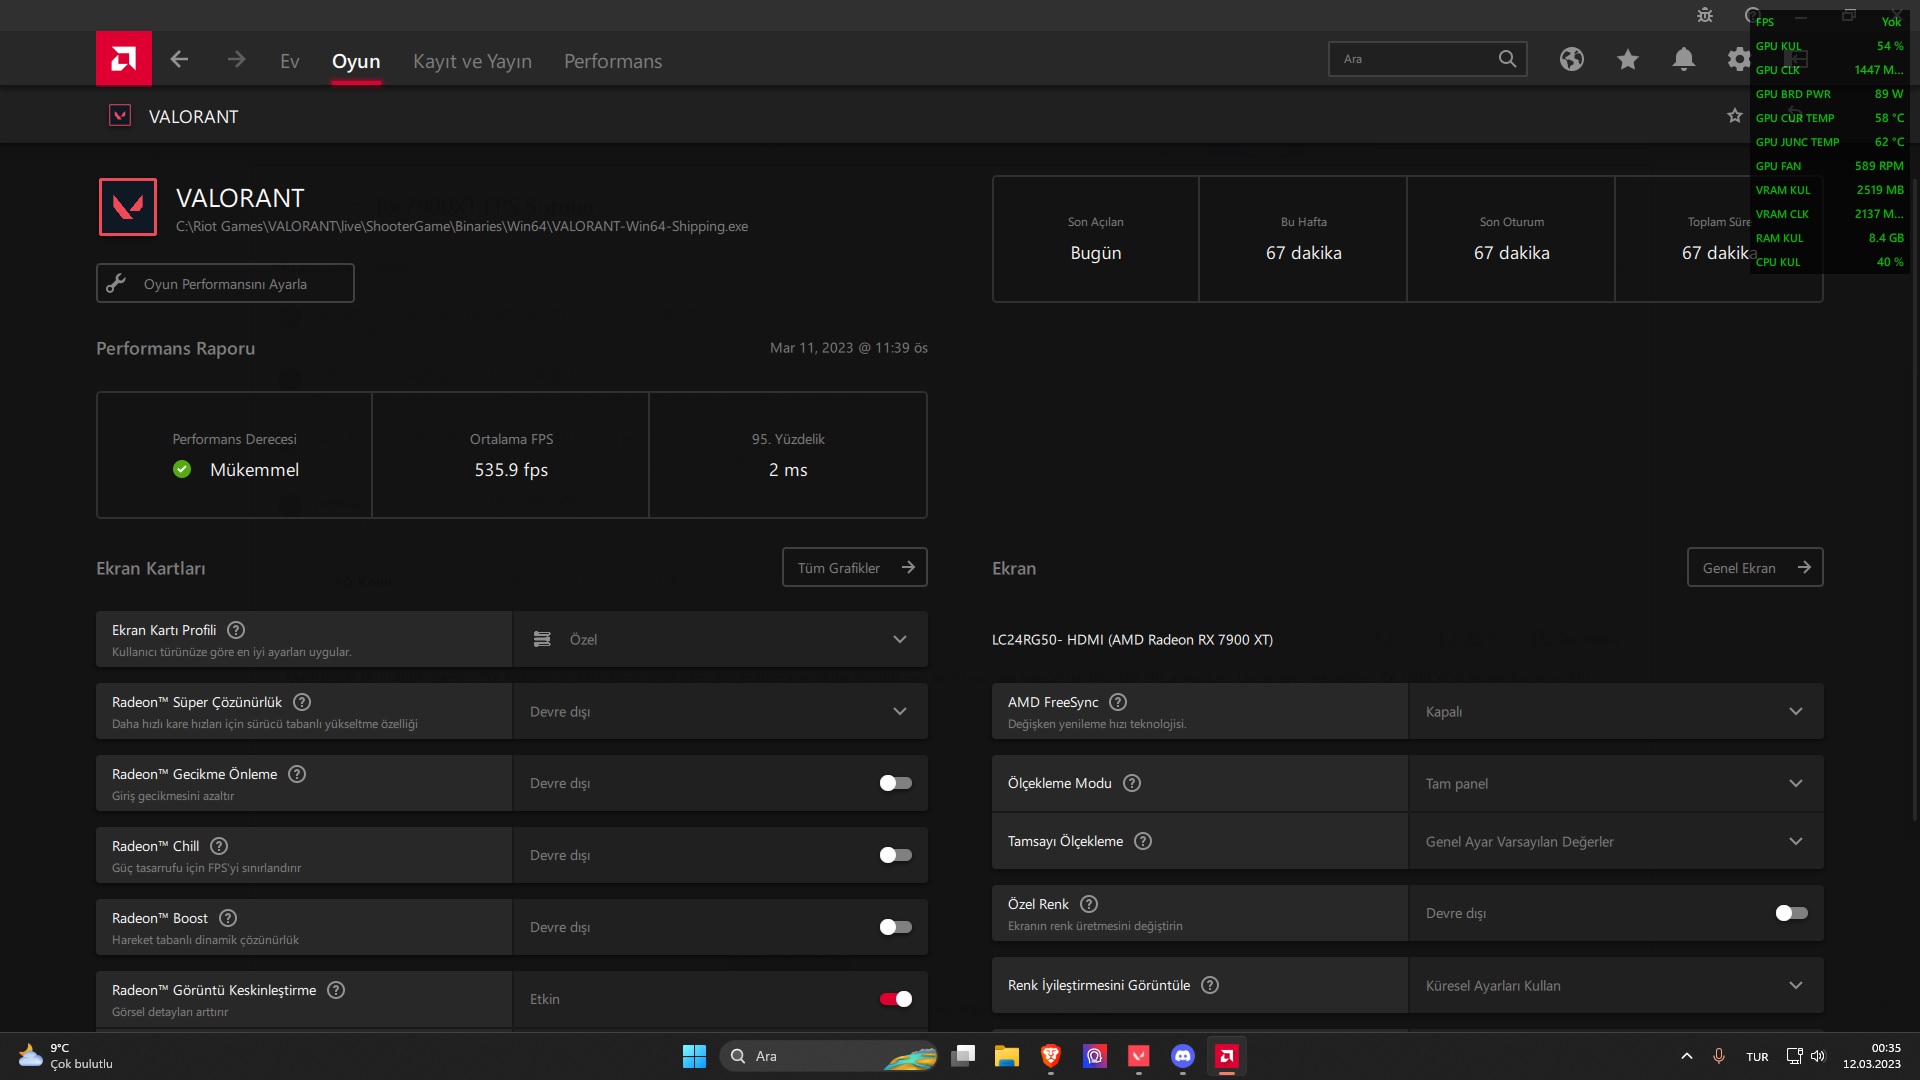
Task: Go back with the left arrow icon
Action: point(179,60)
